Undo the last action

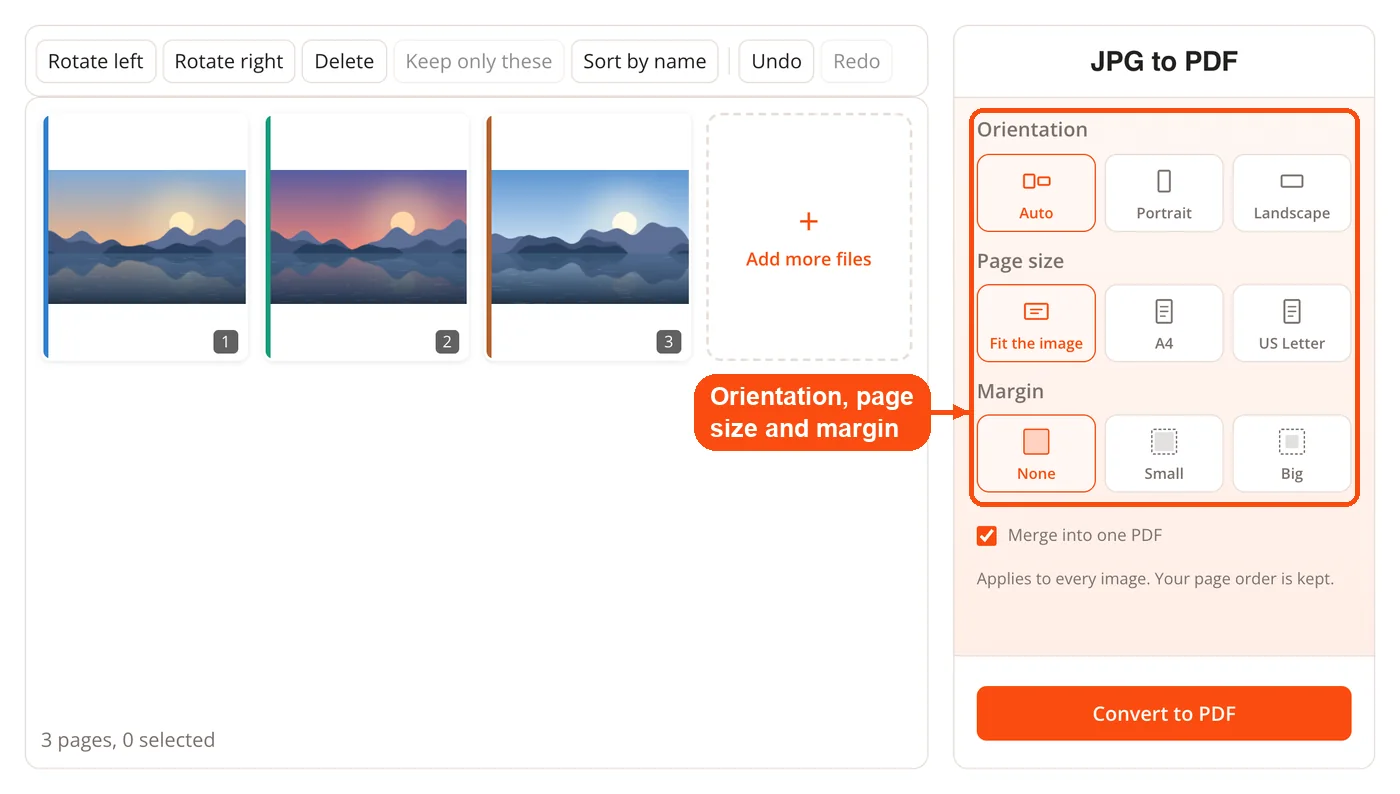tap(777, 61)
